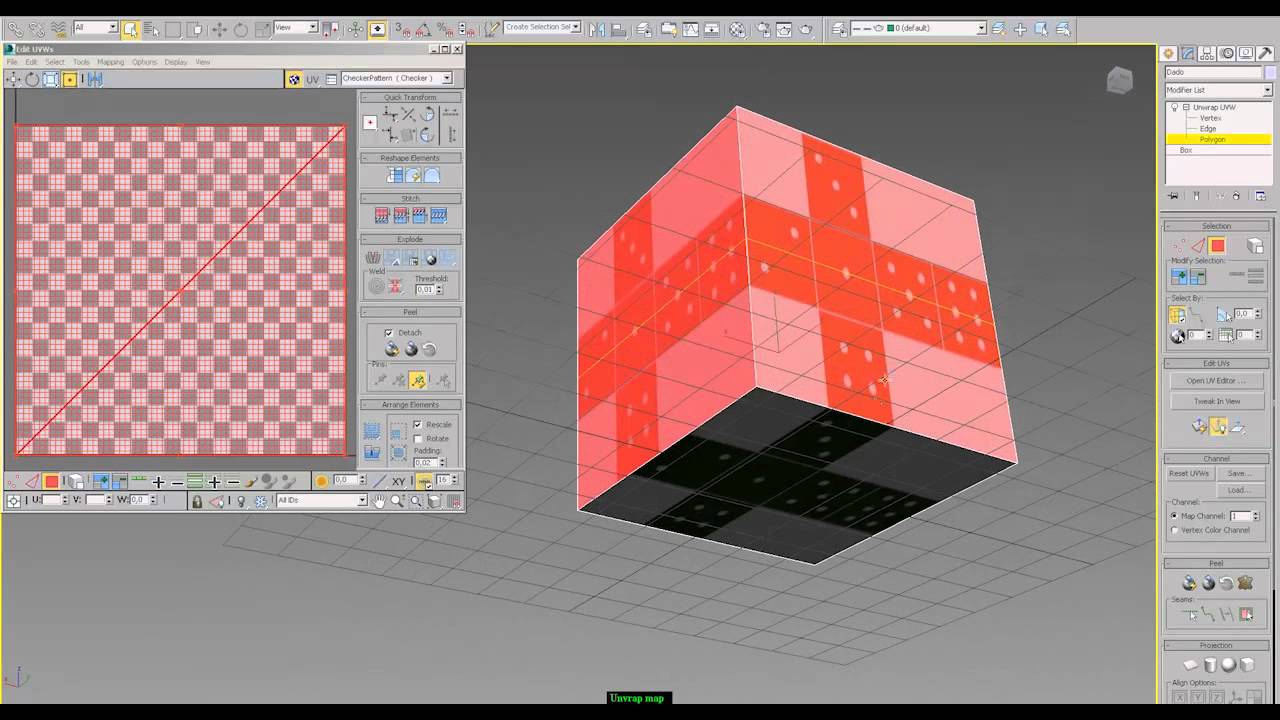1280x720 pixels.
Task: Select Vertex sub-object mode in Edit UVWs bottom bar
Action: (14, 482)
